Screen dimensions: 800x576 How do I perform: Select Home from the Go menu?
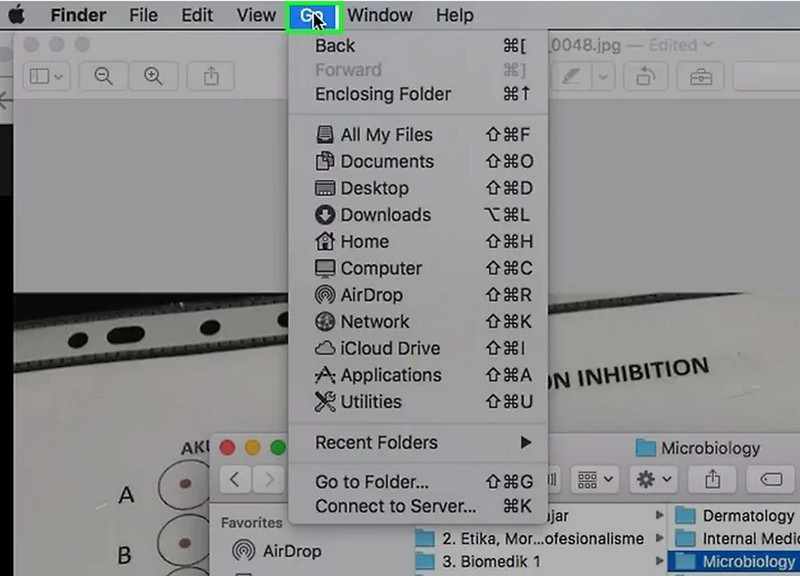click(x=418, y=241)
